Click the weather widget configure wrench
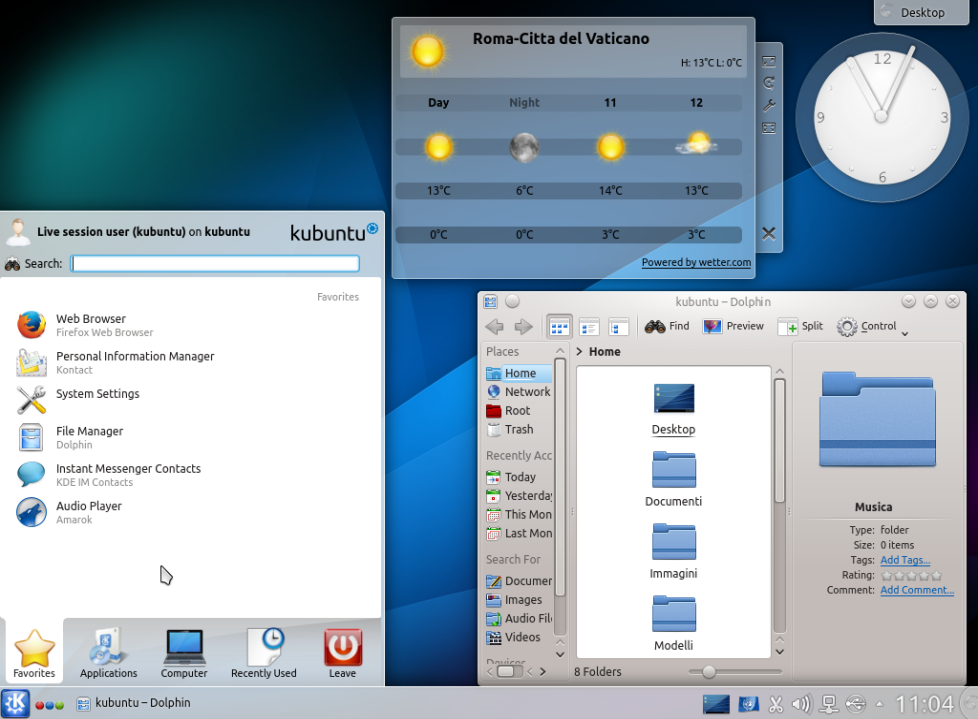The height and width of the screenshot is (719, 978). click(x=768, y=105)
